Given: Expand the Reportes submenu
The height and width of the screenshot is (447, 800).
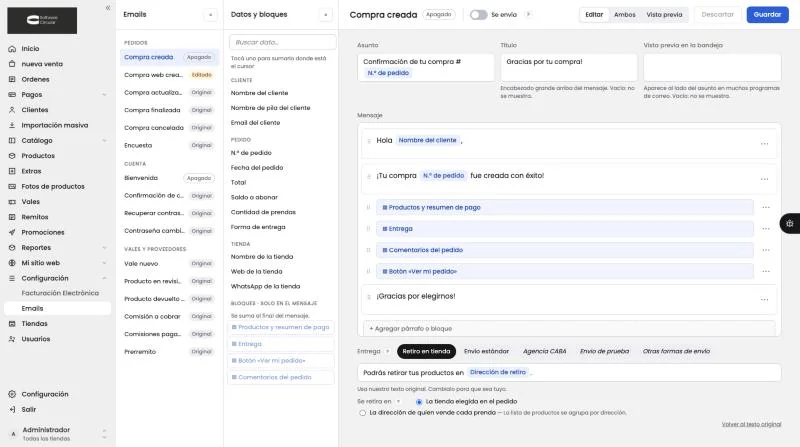Looking at the screenshot, I should coord(104,247).
